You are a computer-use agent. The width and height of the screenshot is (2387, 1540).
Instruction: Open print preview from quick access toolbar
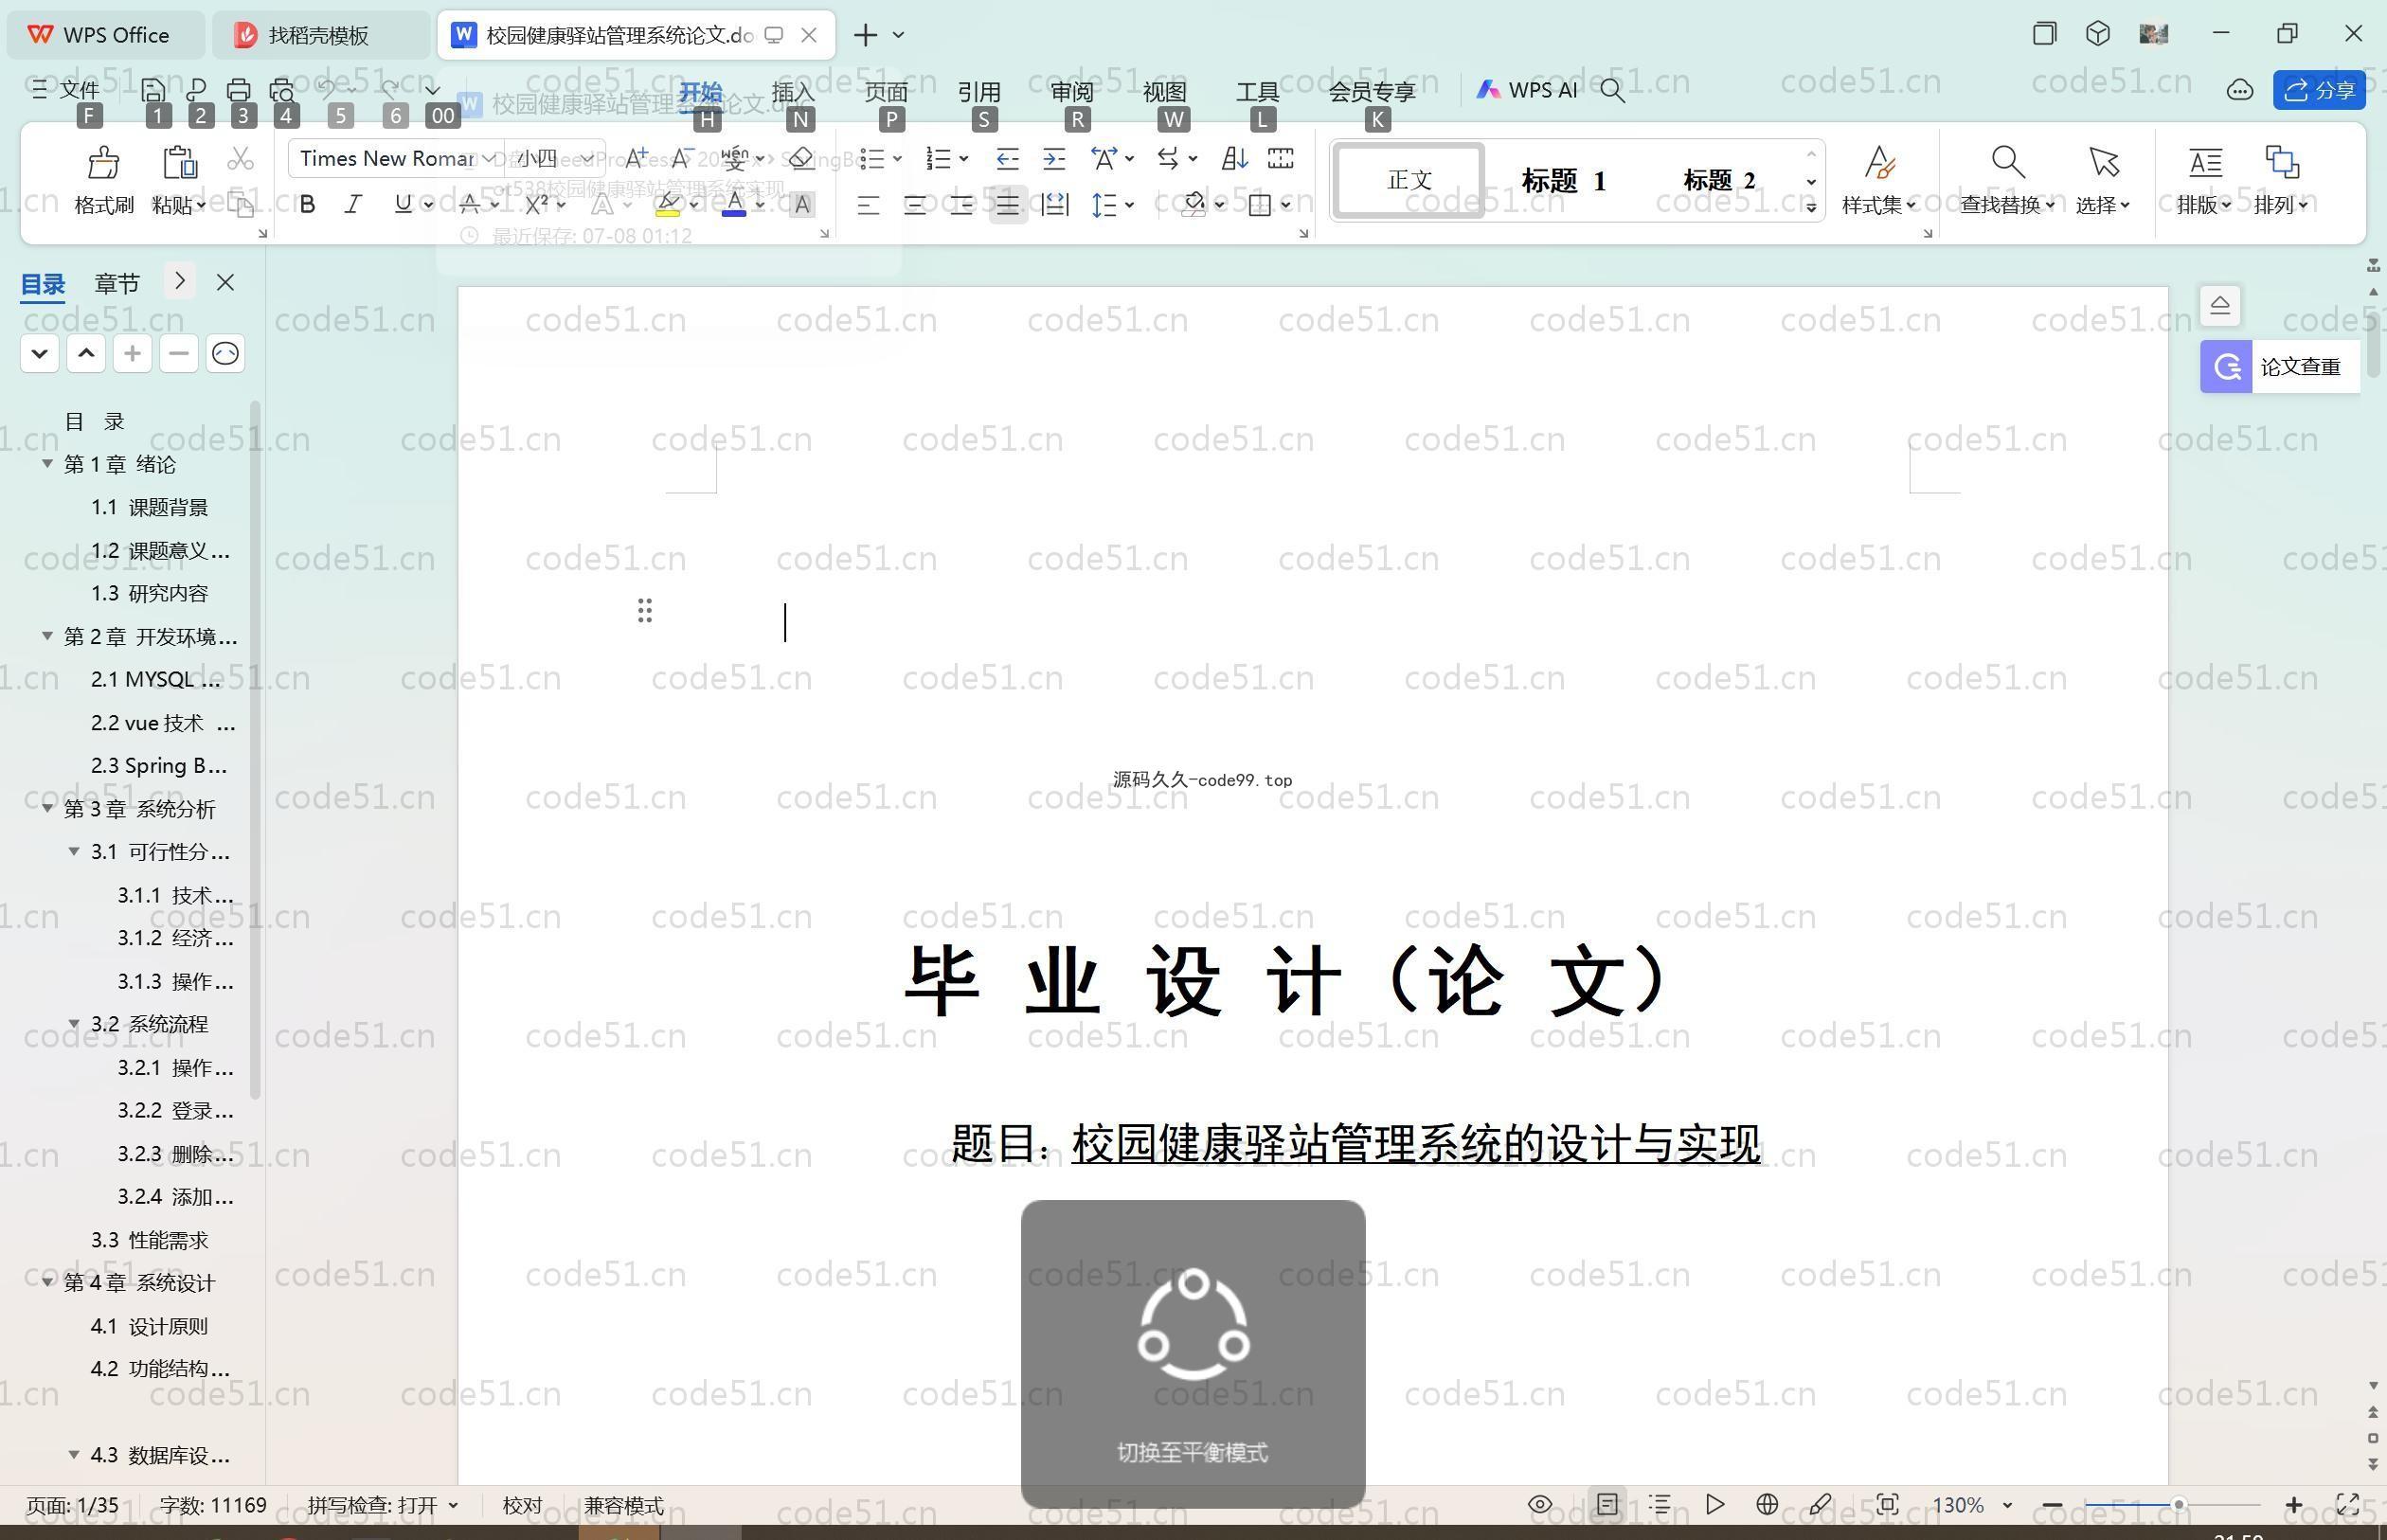(x=282, y=91)
